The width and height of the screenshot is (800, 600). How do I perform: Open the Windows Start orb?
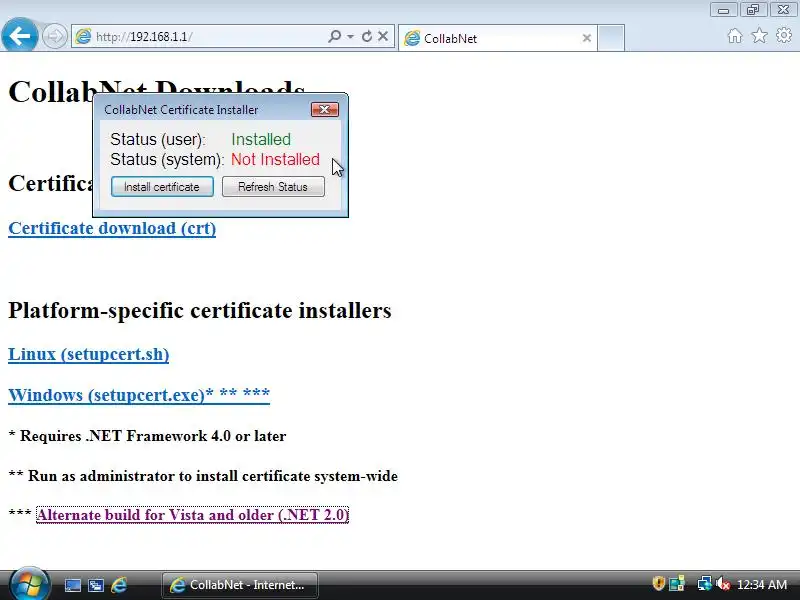29,585
